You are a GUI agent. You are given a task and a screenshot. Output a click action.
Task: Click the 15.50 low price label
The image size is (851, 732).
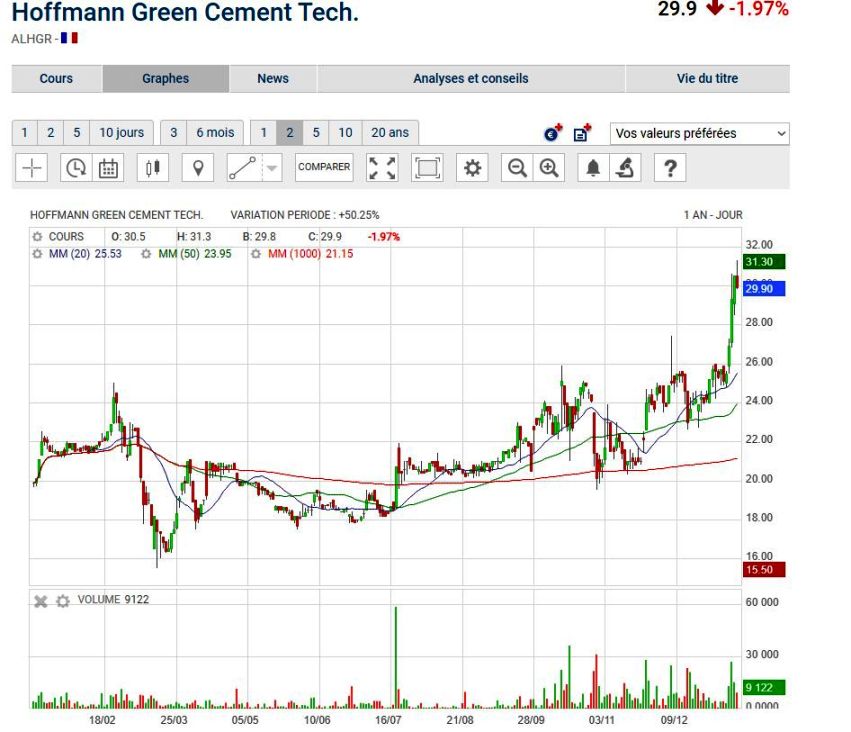pyautogui.click(x=764, y=570)
